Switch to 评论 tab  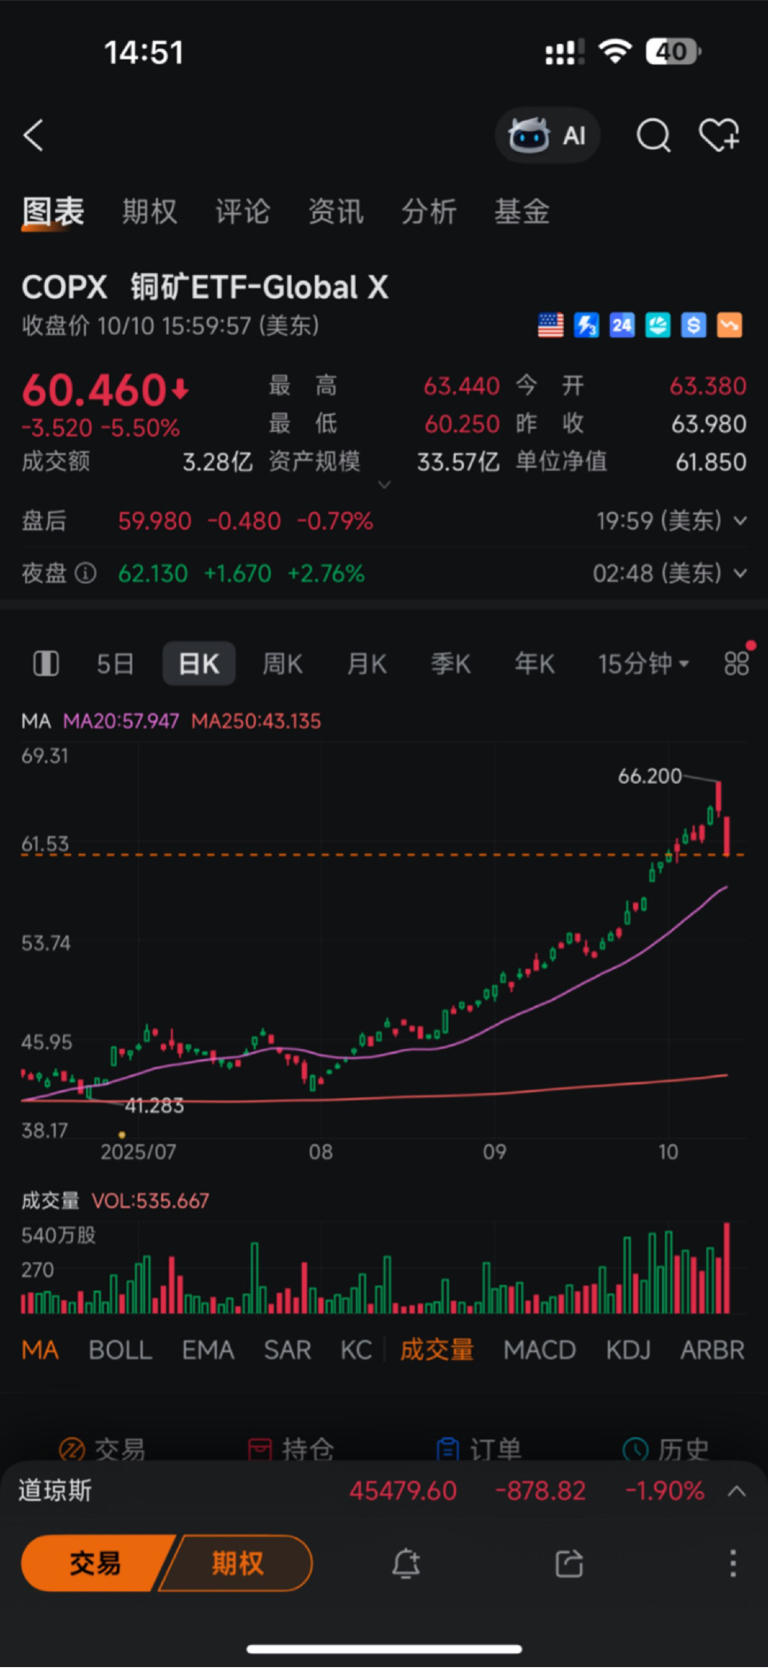243,211
